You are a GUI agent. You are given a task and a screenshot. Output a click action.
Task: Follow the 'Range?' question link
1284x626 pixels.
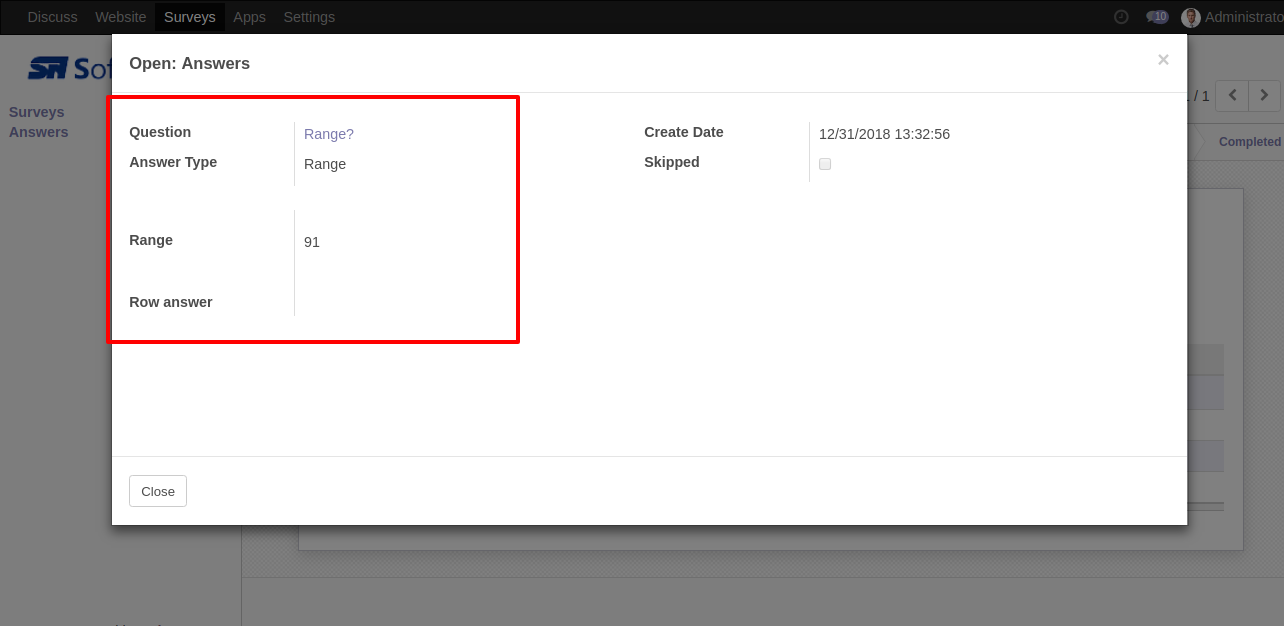(x=329, y=134)
